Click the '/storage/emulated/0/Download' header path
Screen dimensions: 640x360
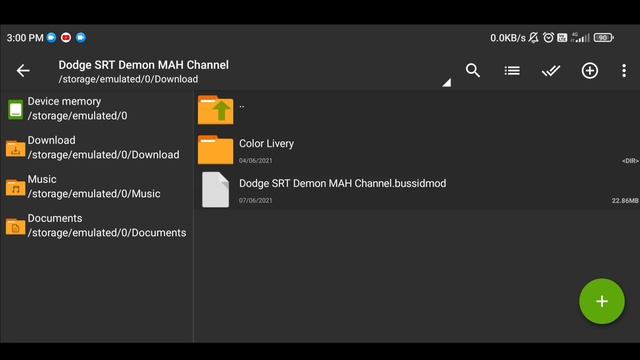pos(128,79)
